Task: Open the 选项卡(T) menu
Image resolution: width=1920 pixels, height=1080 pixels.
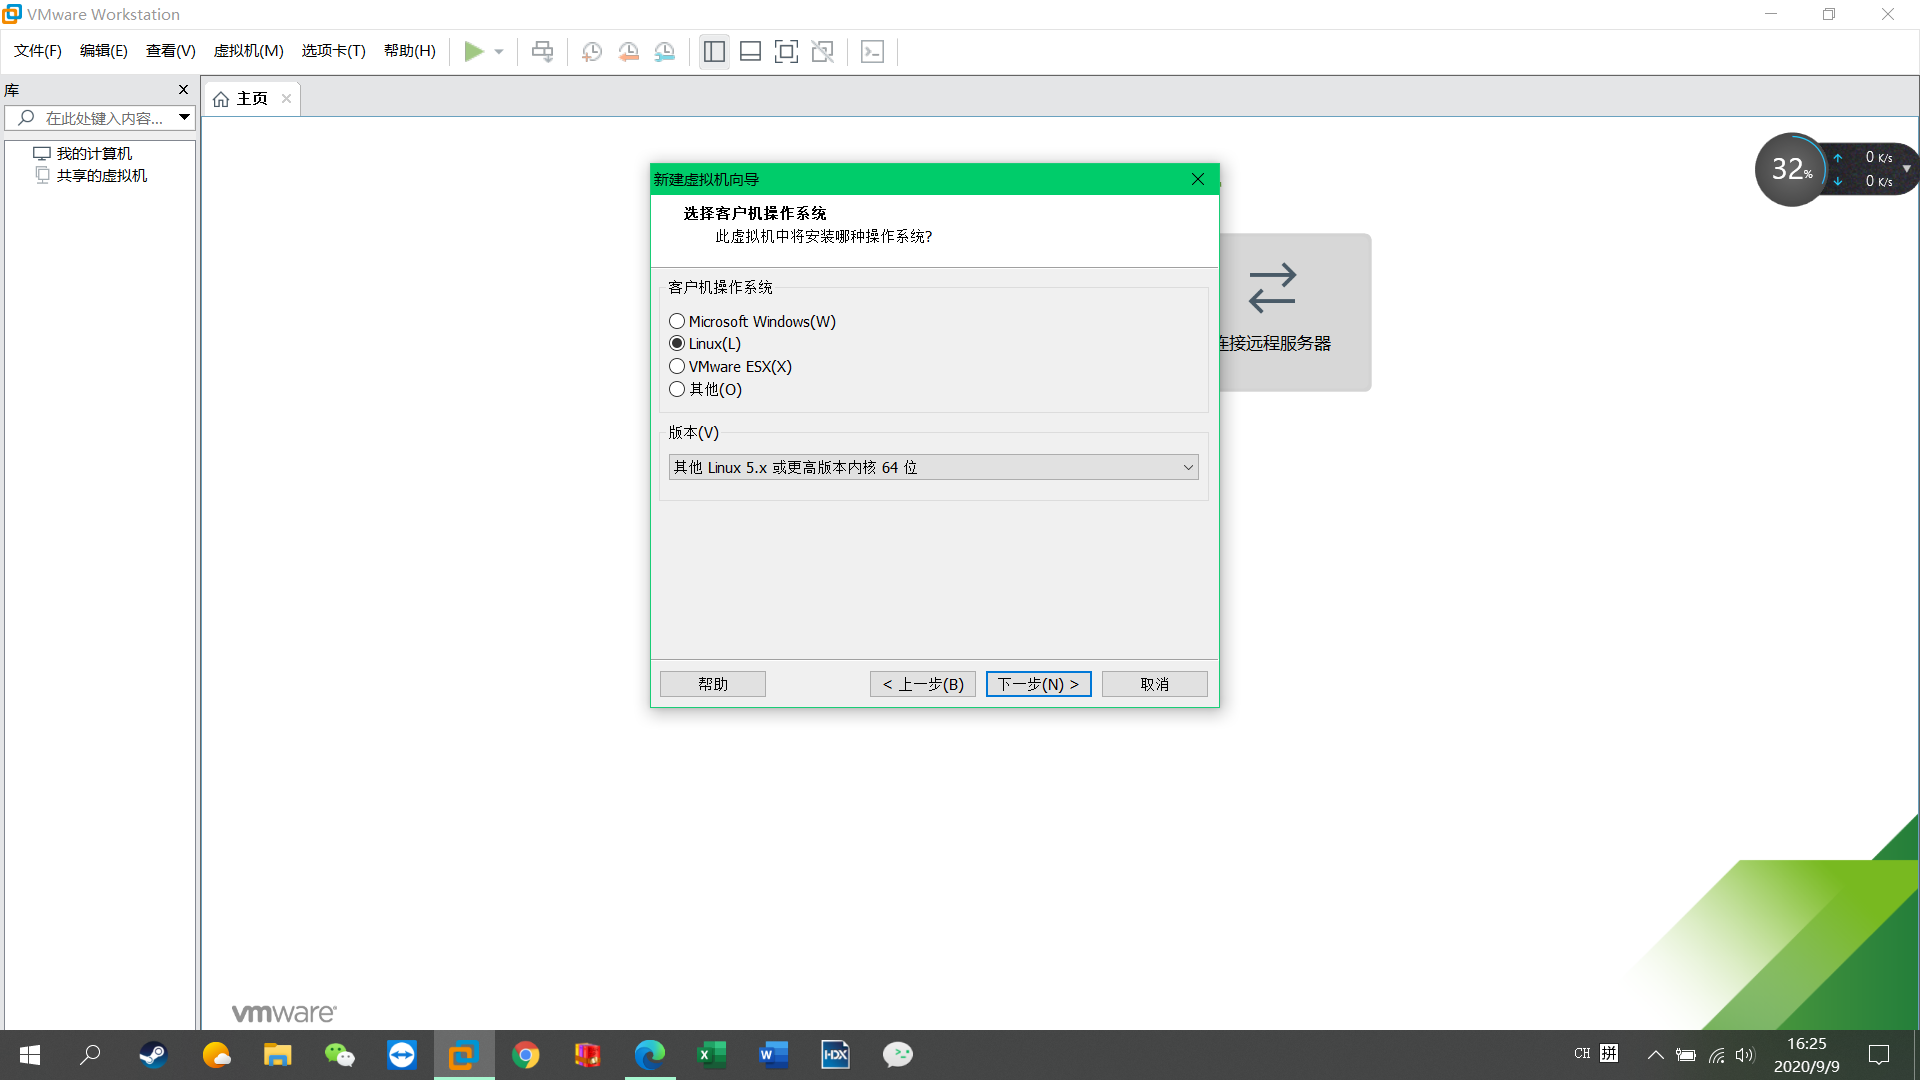Action: 334,51
